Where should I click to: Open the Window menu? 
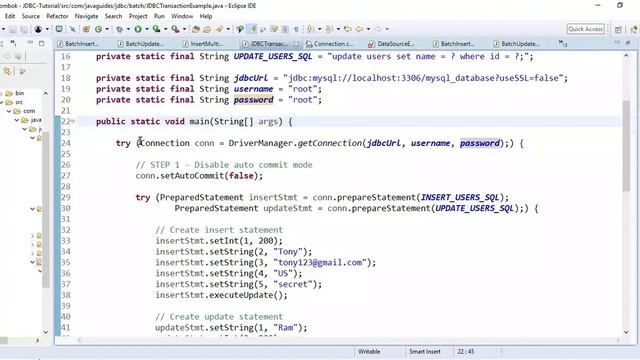(182, 16)
